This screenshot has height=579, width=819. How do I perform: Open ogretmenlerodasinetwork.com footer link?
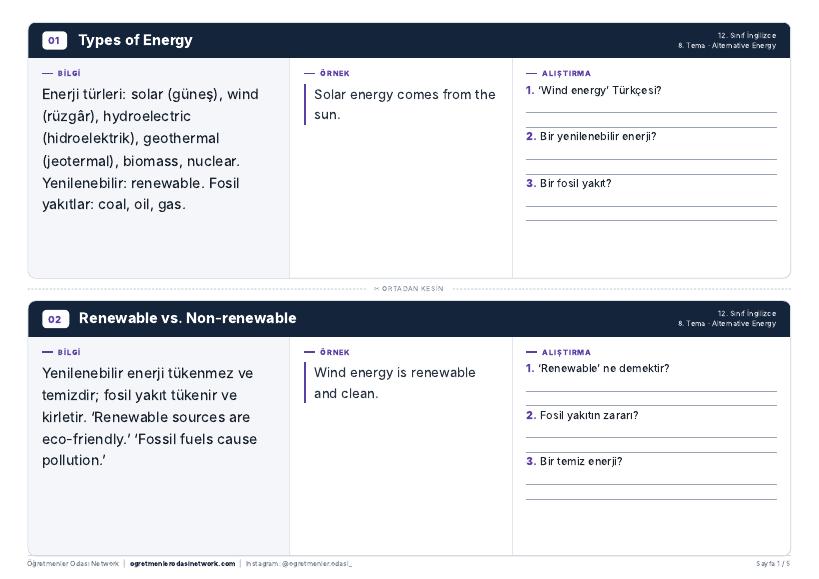[182, 564]
